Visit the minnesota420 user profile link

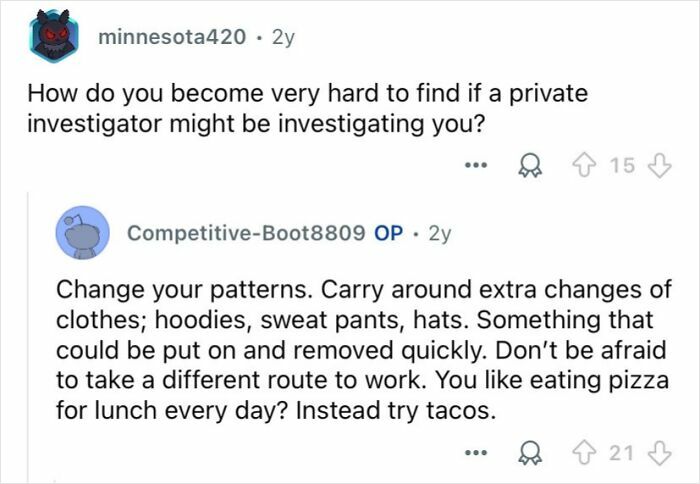click(172, 37)
